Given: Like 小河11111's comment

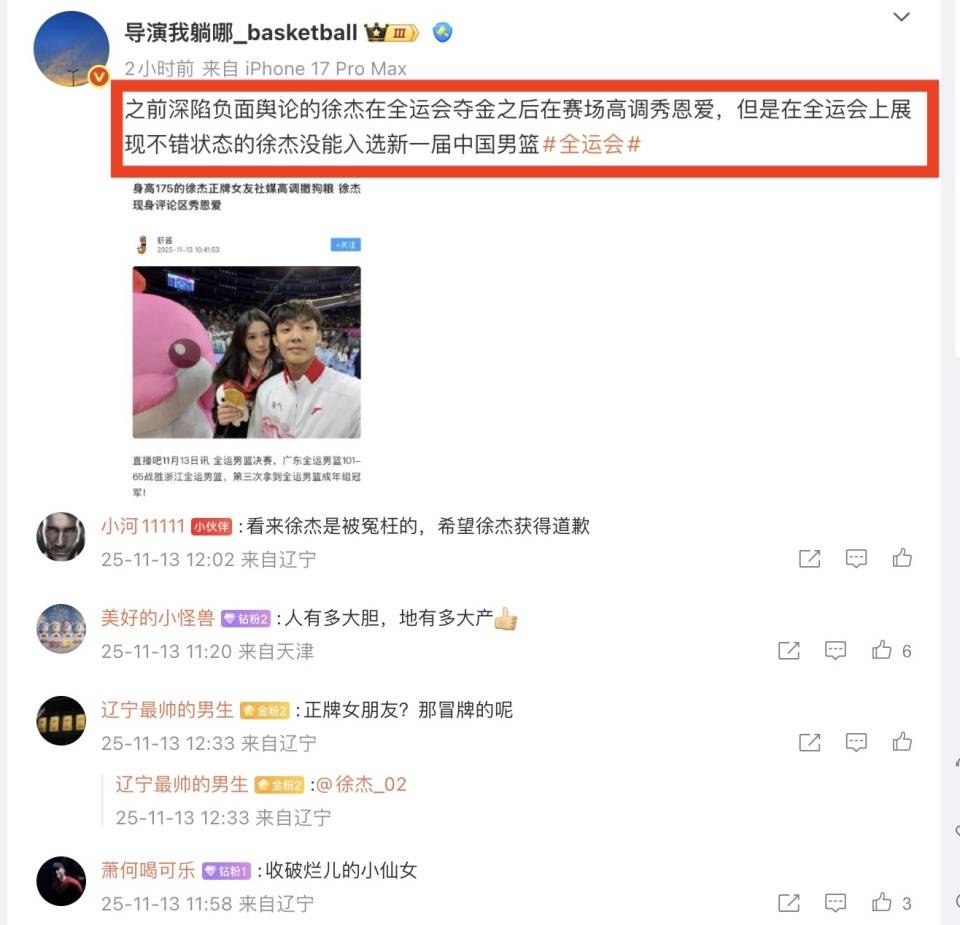Looking at the screenshot, I should coord(902,558).
